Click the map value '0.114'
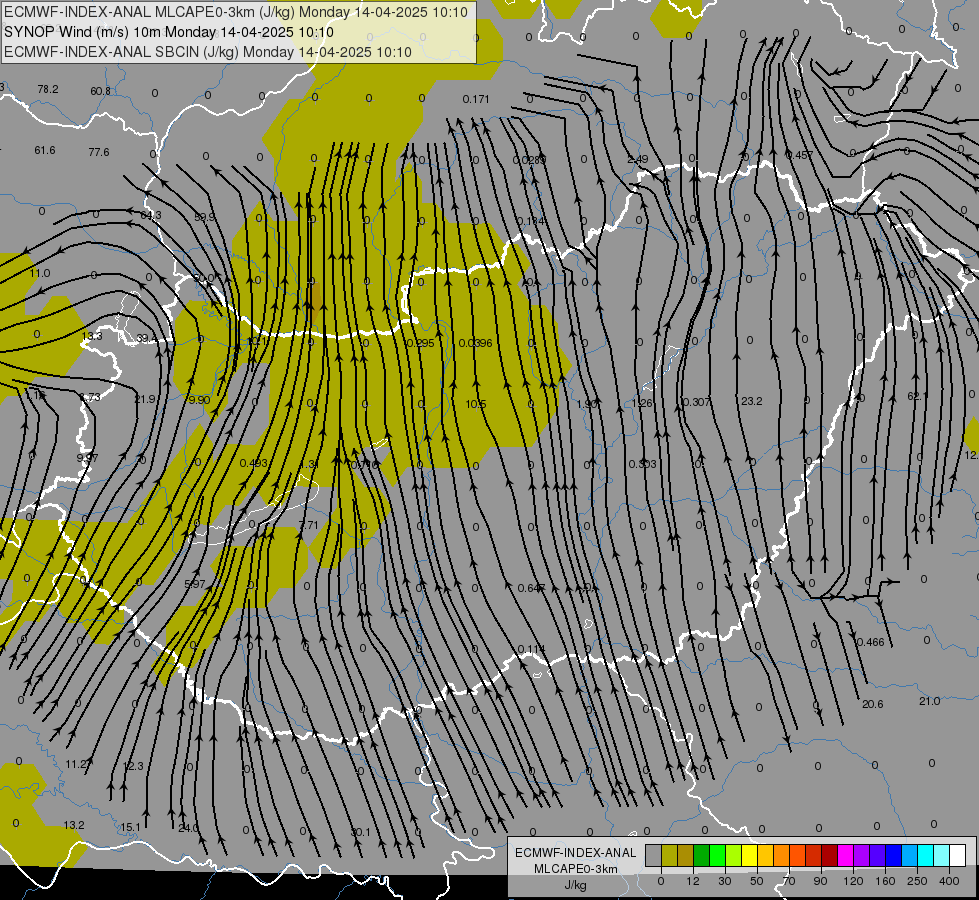Image resolution: width=979 pixels, height=900 pixels. 531,650
